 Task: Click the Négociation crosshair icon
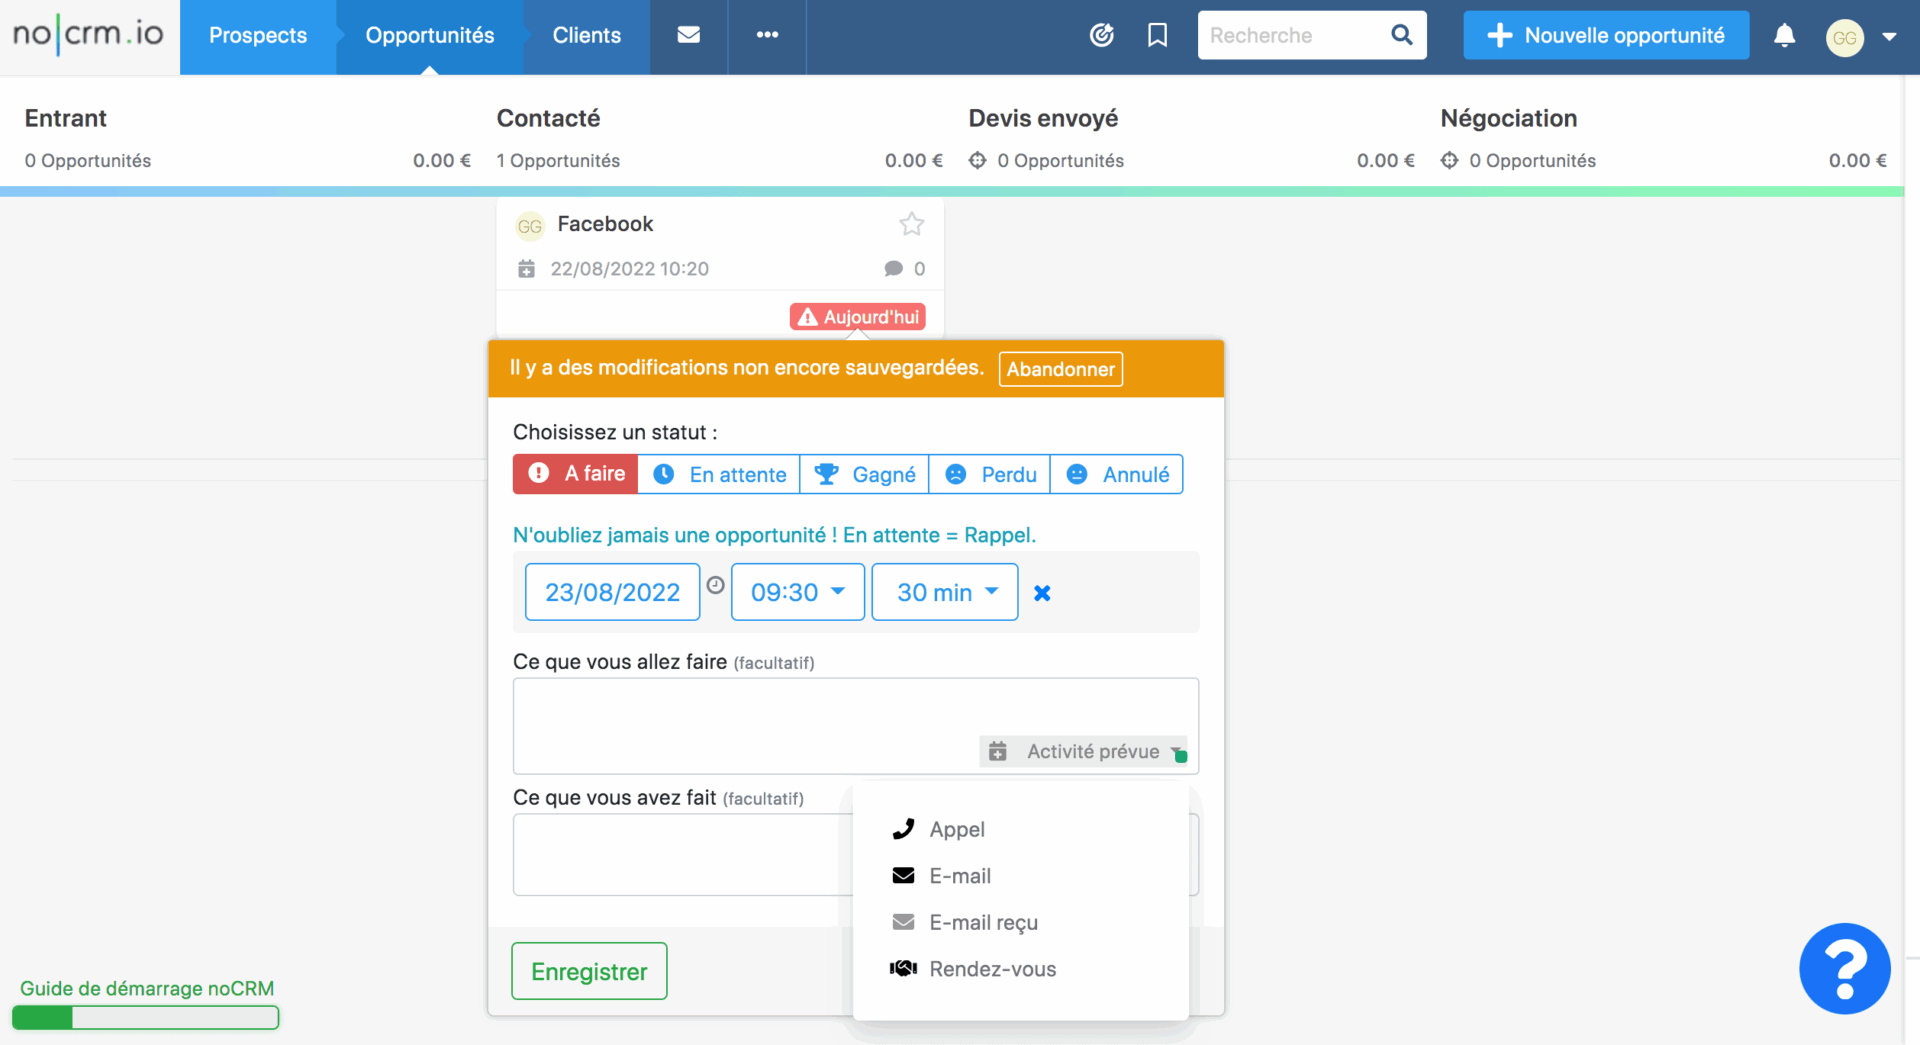tap(1449, 160)
